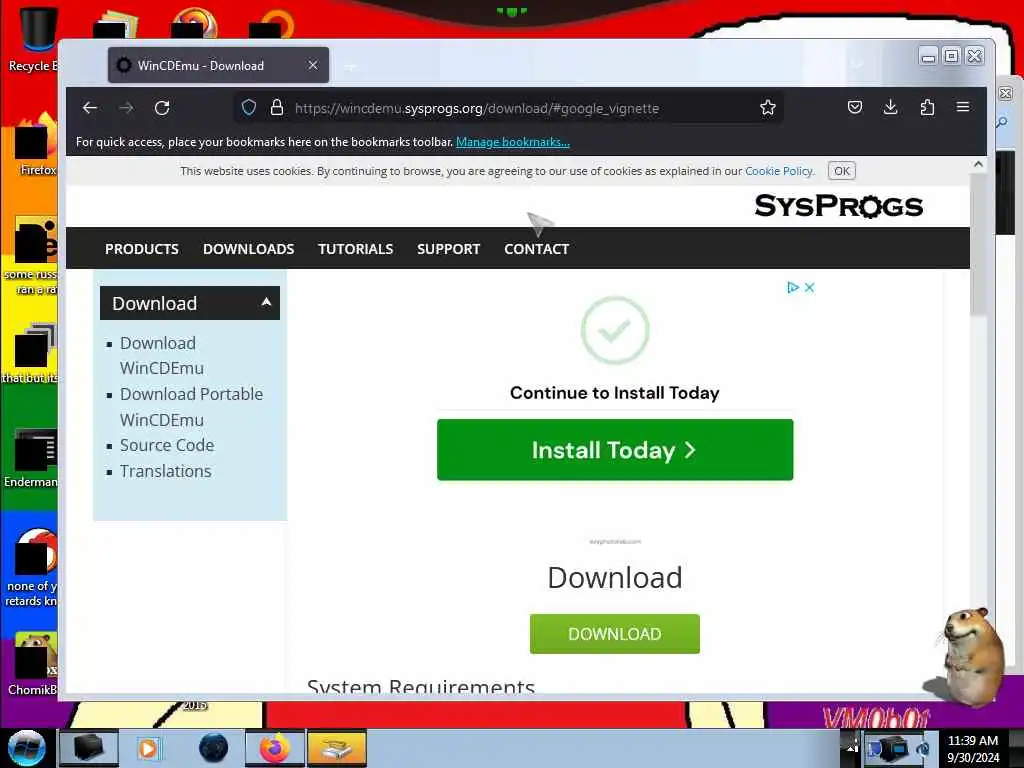Viewport: 1024px width, 768px height.
Task: Close the ad with the X icon
Action: (810, 287)
